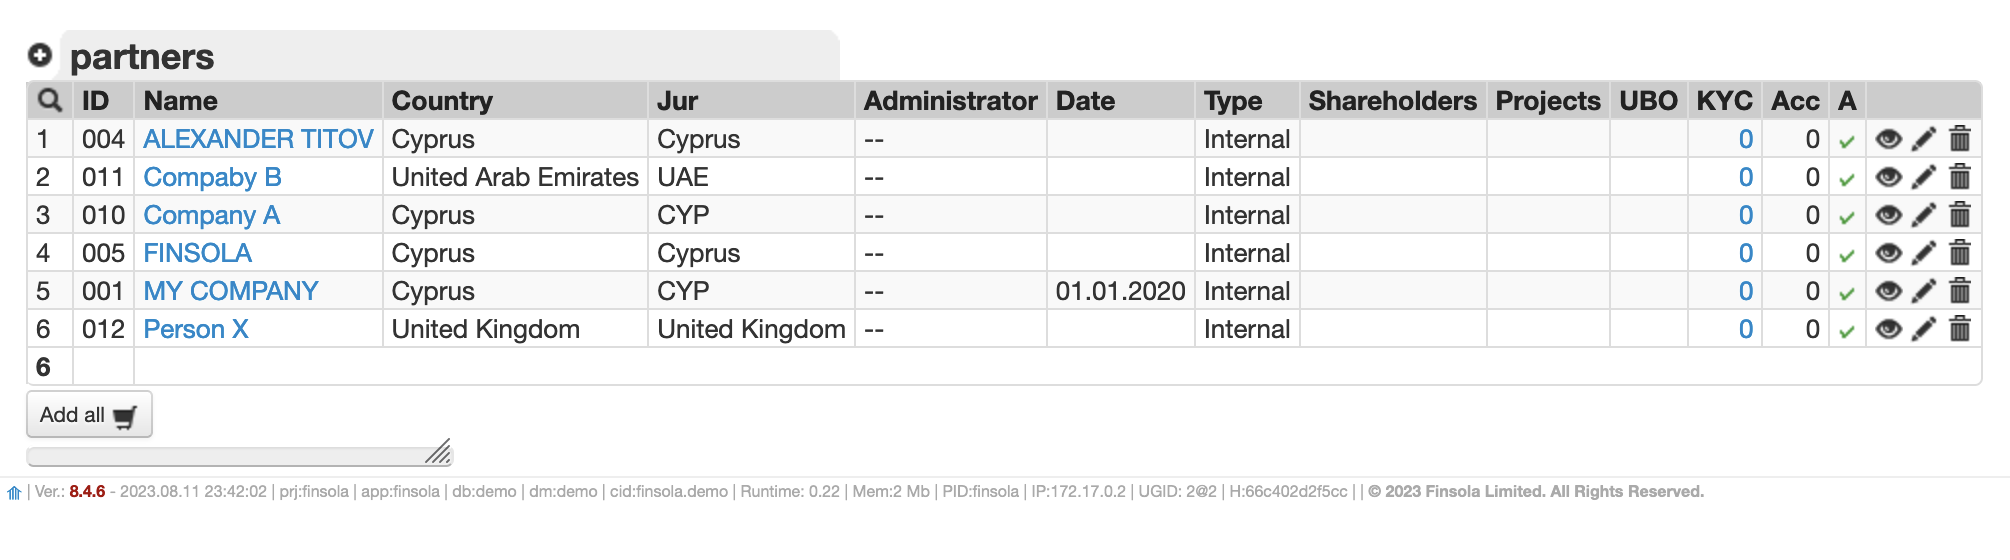Toggle active checkmark for ALEXANDER TITOV
This screenshot has width=2010, height=560.
1847,141
